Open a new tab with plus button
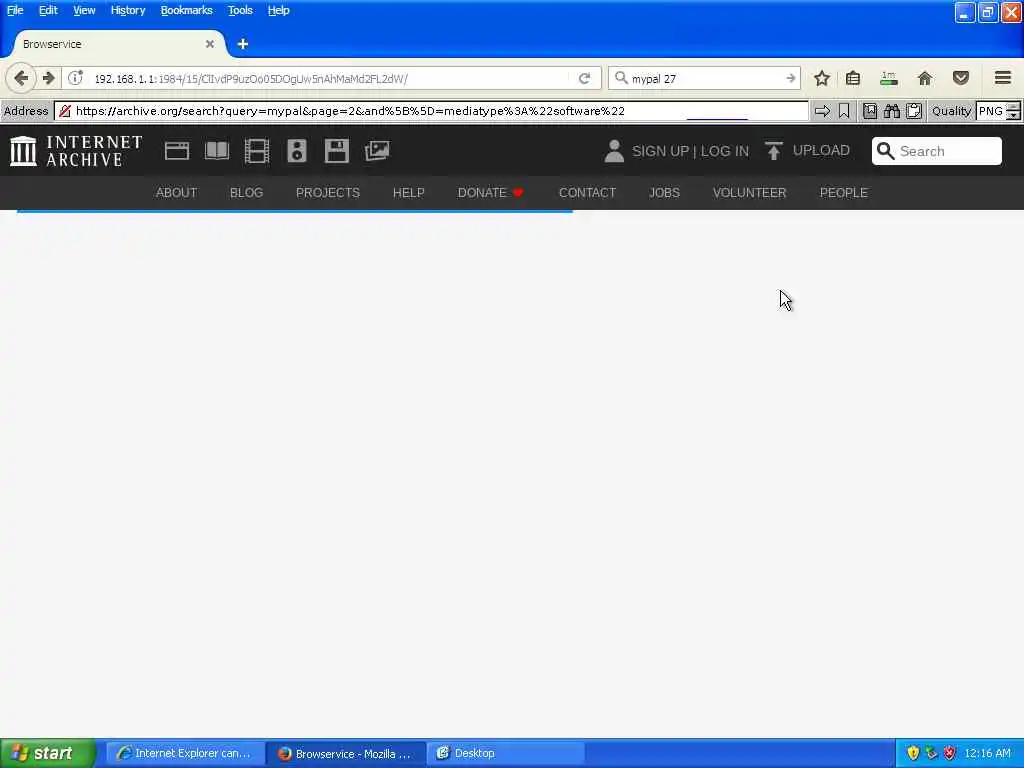 tap(243, 44)
